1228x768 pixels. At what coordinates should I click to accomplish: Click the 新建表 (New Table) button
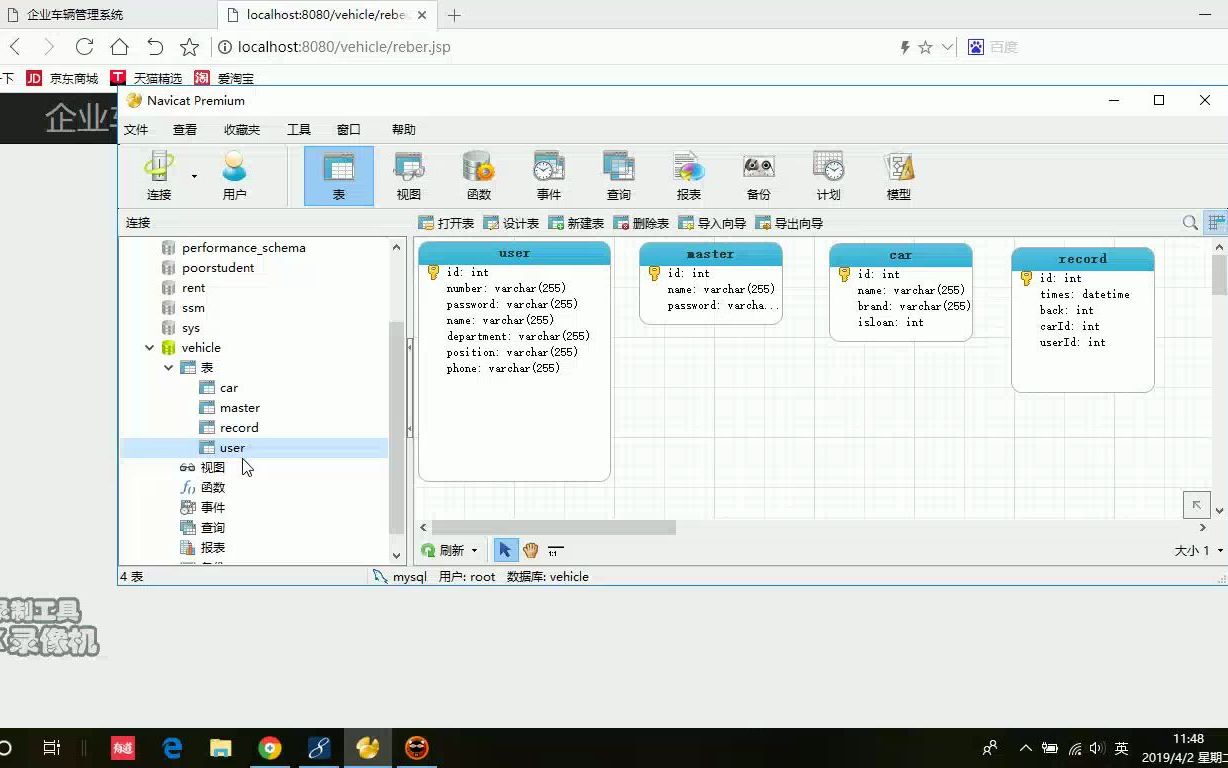(x=576, y=222)
